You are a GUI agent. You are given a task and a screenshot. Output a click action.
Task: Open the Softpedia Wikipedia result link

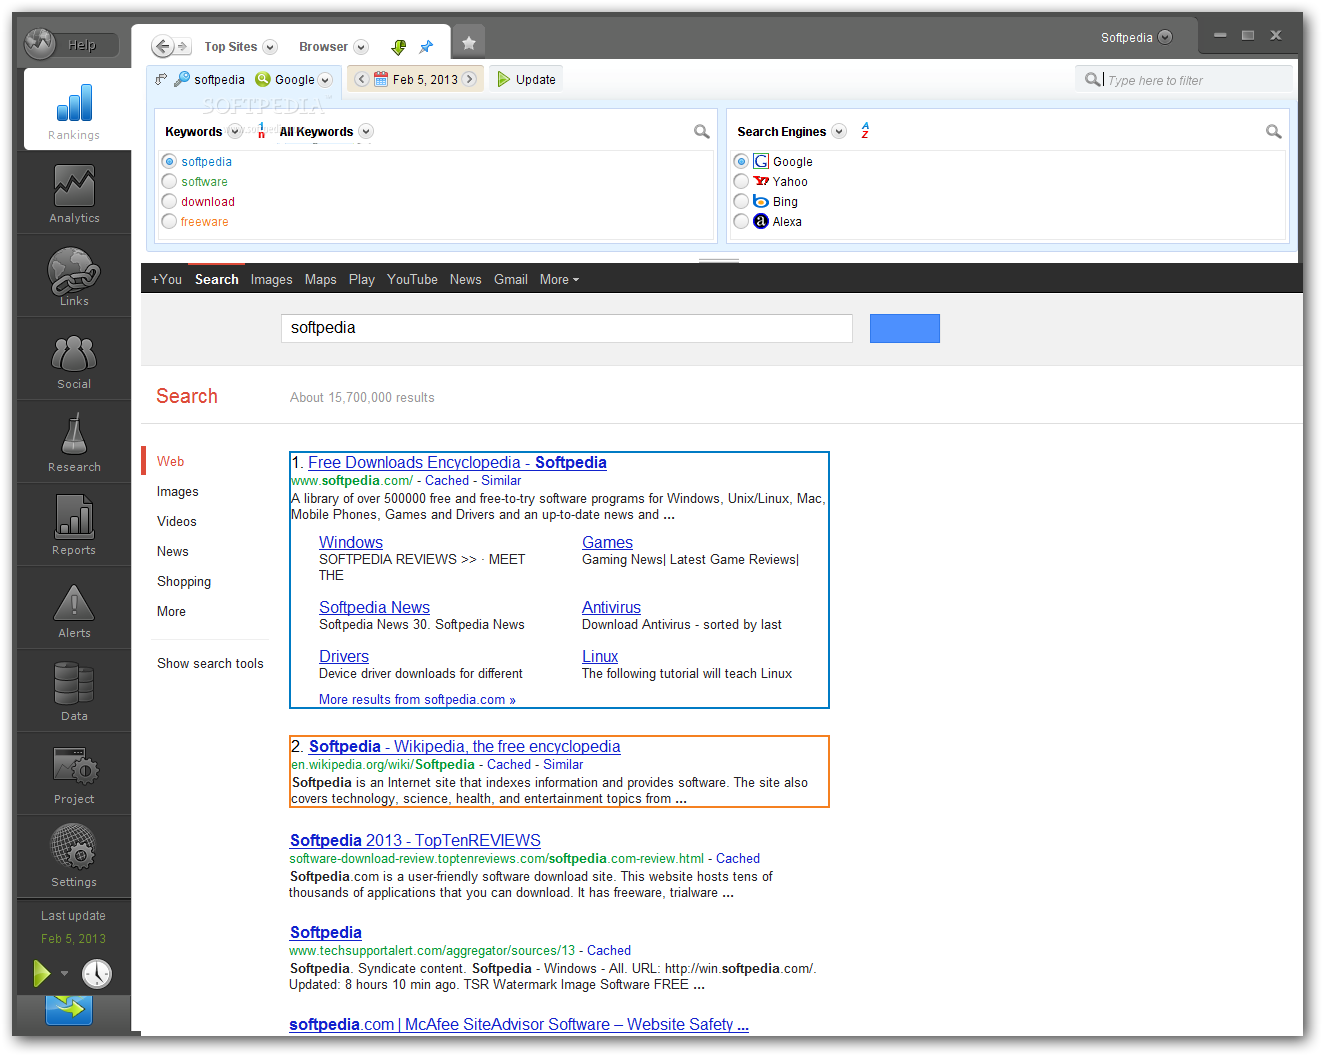[464, 746]
